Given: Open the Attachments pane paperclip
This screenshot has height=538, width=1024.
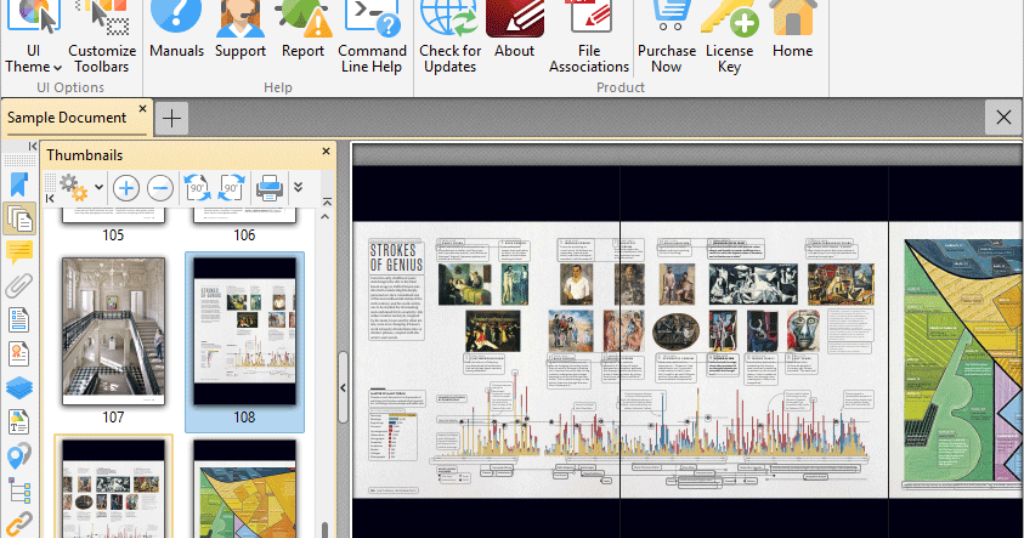Looking at the screenshot, I should pos(19,286).
